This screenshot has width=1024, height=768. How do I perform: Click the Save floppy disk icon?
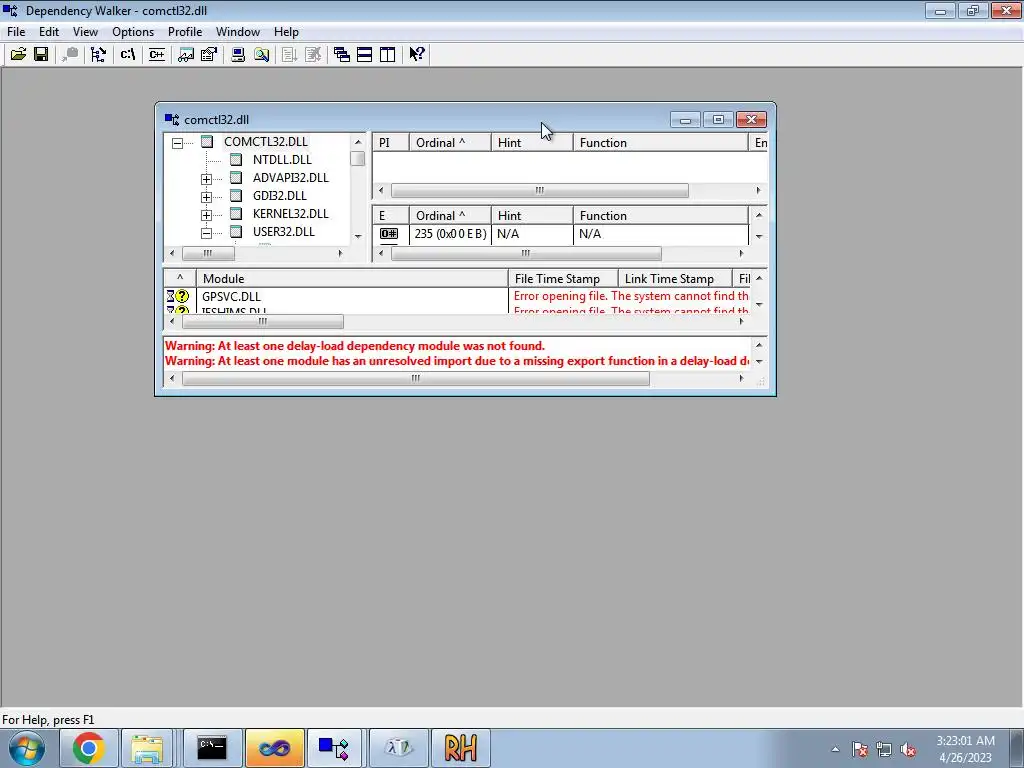coord(41,54)
